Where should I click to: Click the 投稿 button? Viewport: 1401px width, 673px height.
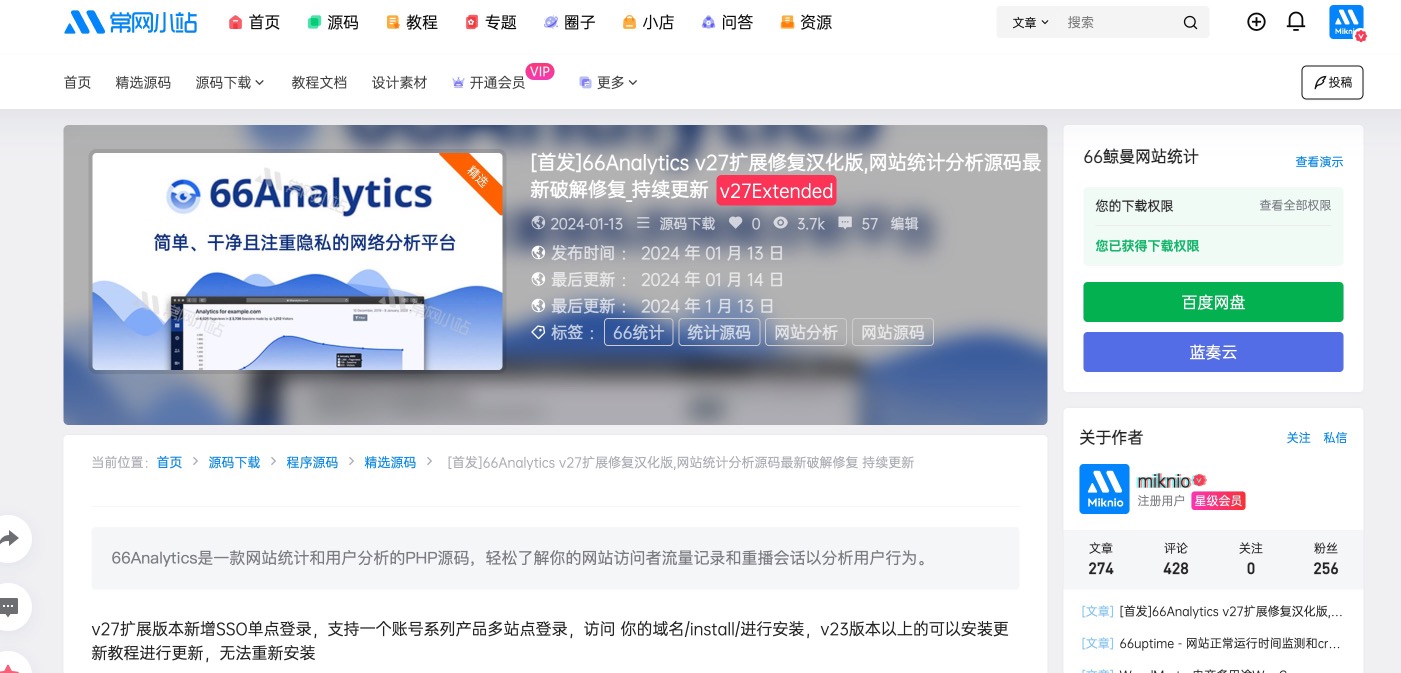(x=1332, y=83)
